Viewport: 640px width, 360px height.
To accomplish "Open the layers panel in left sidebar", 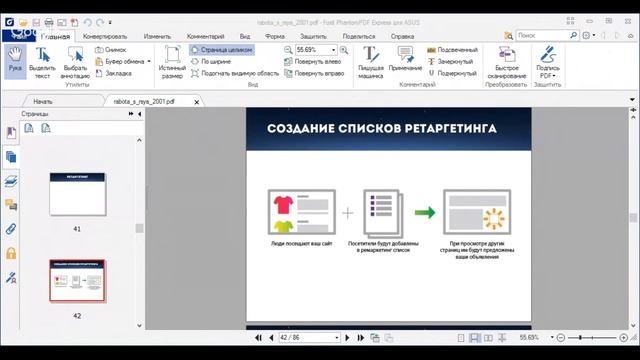I will tap(11, 181).
